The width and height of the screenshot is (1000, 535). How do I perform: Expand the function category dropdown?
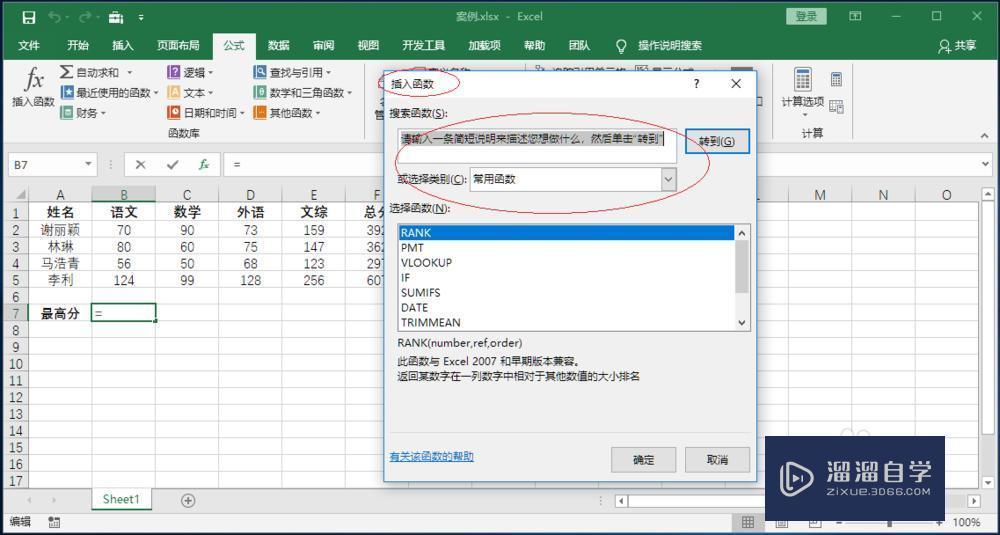tap(668, 180)
